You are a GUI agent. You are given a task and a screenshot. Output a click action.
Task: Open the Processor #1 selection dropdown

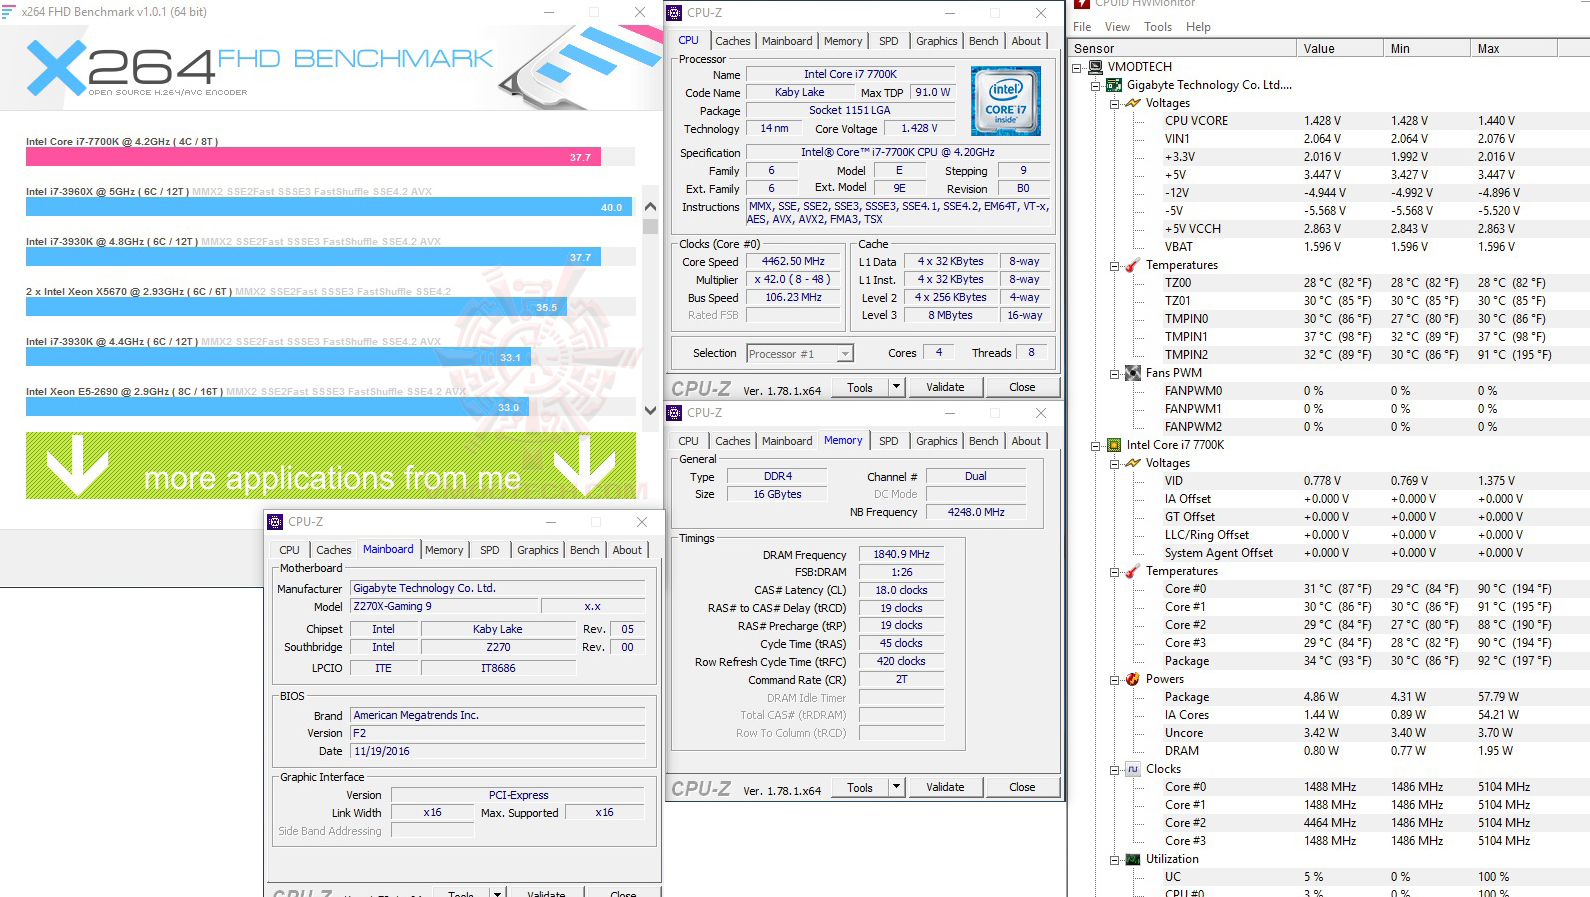[845, 354]
